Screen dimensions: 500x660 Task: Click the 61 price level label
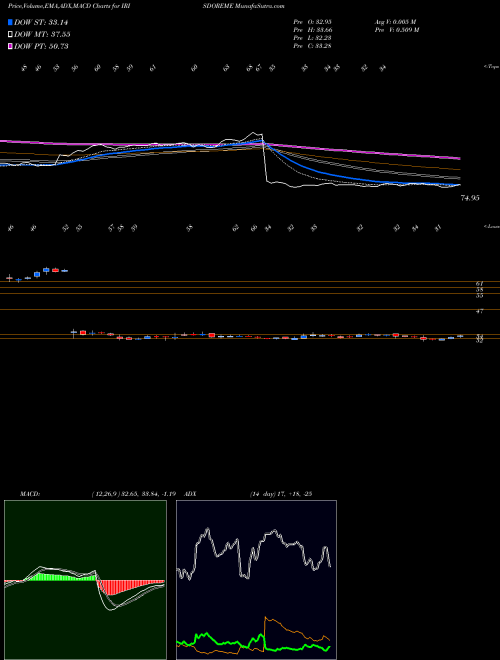coord(479,284)
